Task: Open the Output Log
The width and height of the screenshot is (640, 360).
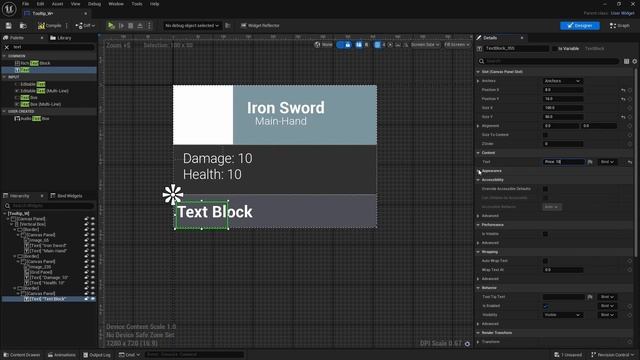Action: (x=97, y=355)
